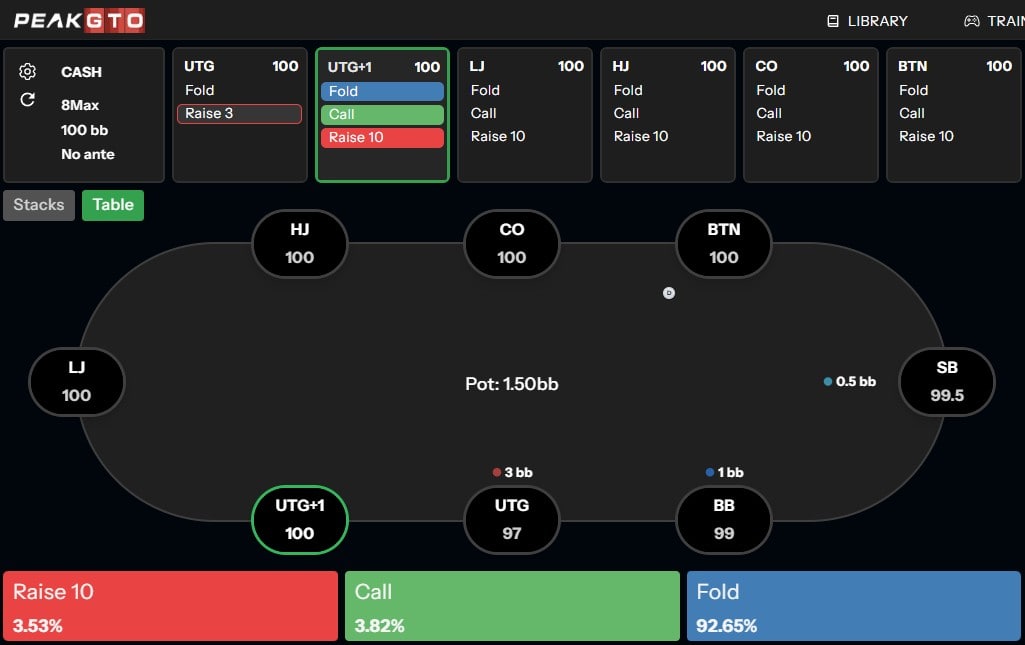
Task: Click the Train gamepad icon
Action: point(971,21)
